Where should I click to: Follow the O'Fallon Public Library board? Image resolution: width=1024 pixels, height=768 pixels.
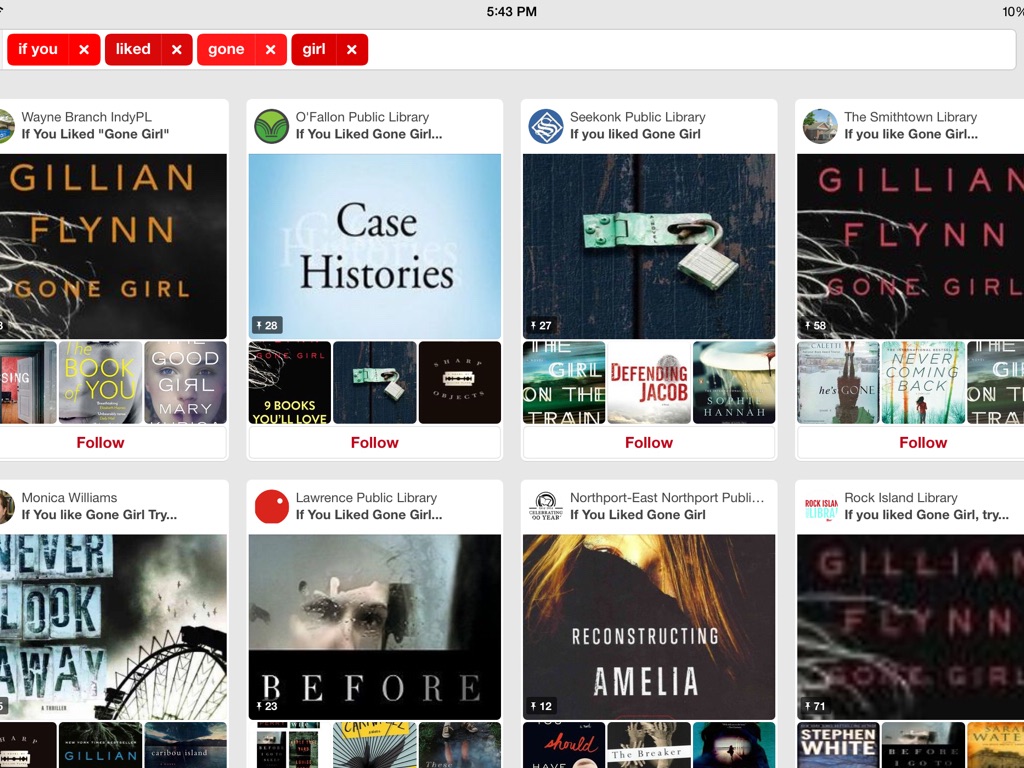[375, 442]
